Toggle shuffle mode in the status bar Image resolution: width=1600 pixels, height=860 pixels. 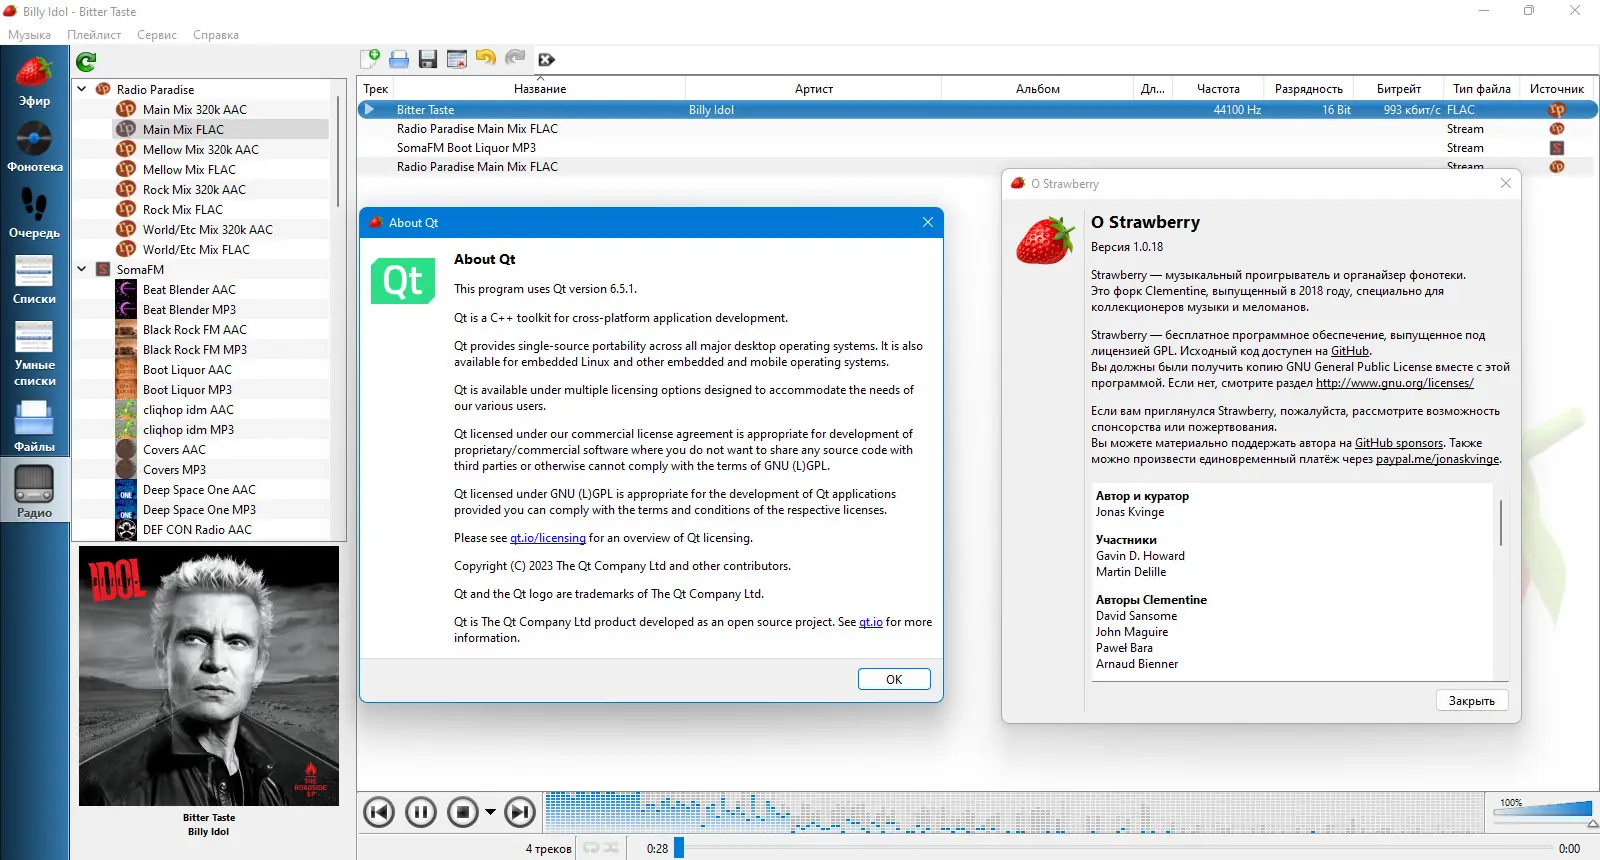(611, 848)
